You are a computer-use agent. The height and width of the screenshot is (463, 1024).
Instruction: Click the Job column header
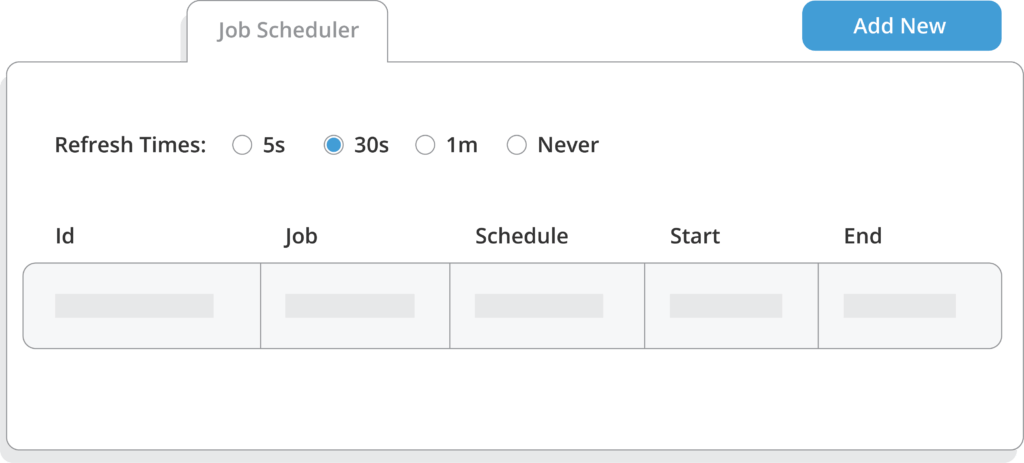pos(301,237)
